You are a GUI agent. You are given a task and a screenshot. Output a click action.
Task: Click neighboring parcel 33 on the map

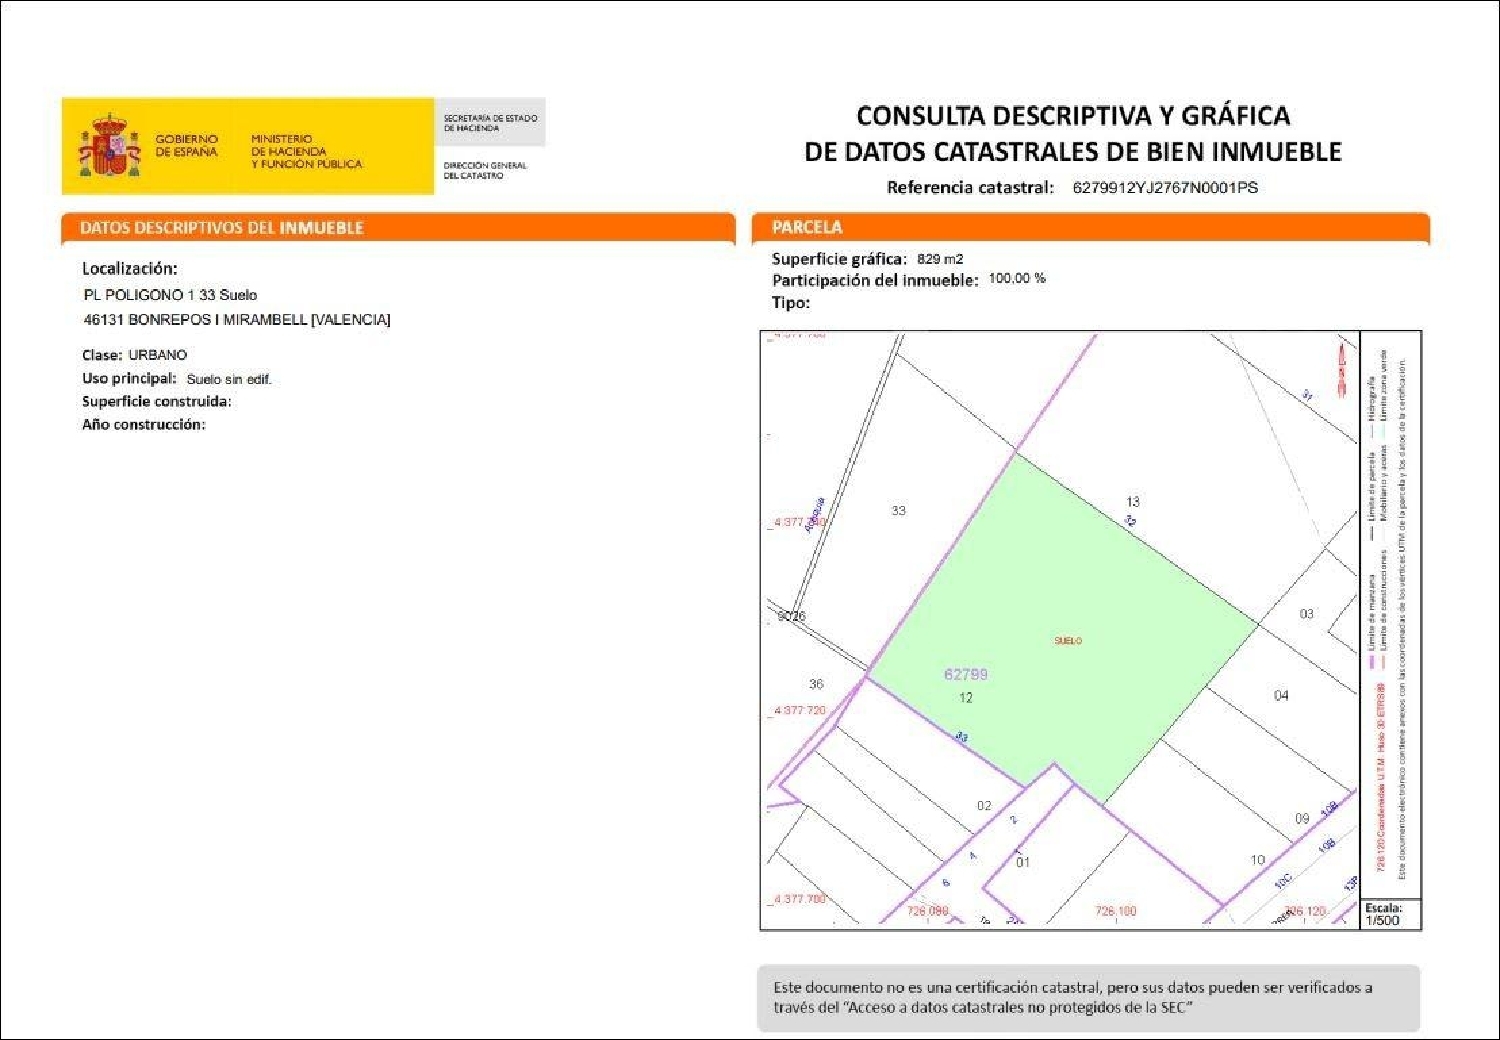(x=898, y=511)
